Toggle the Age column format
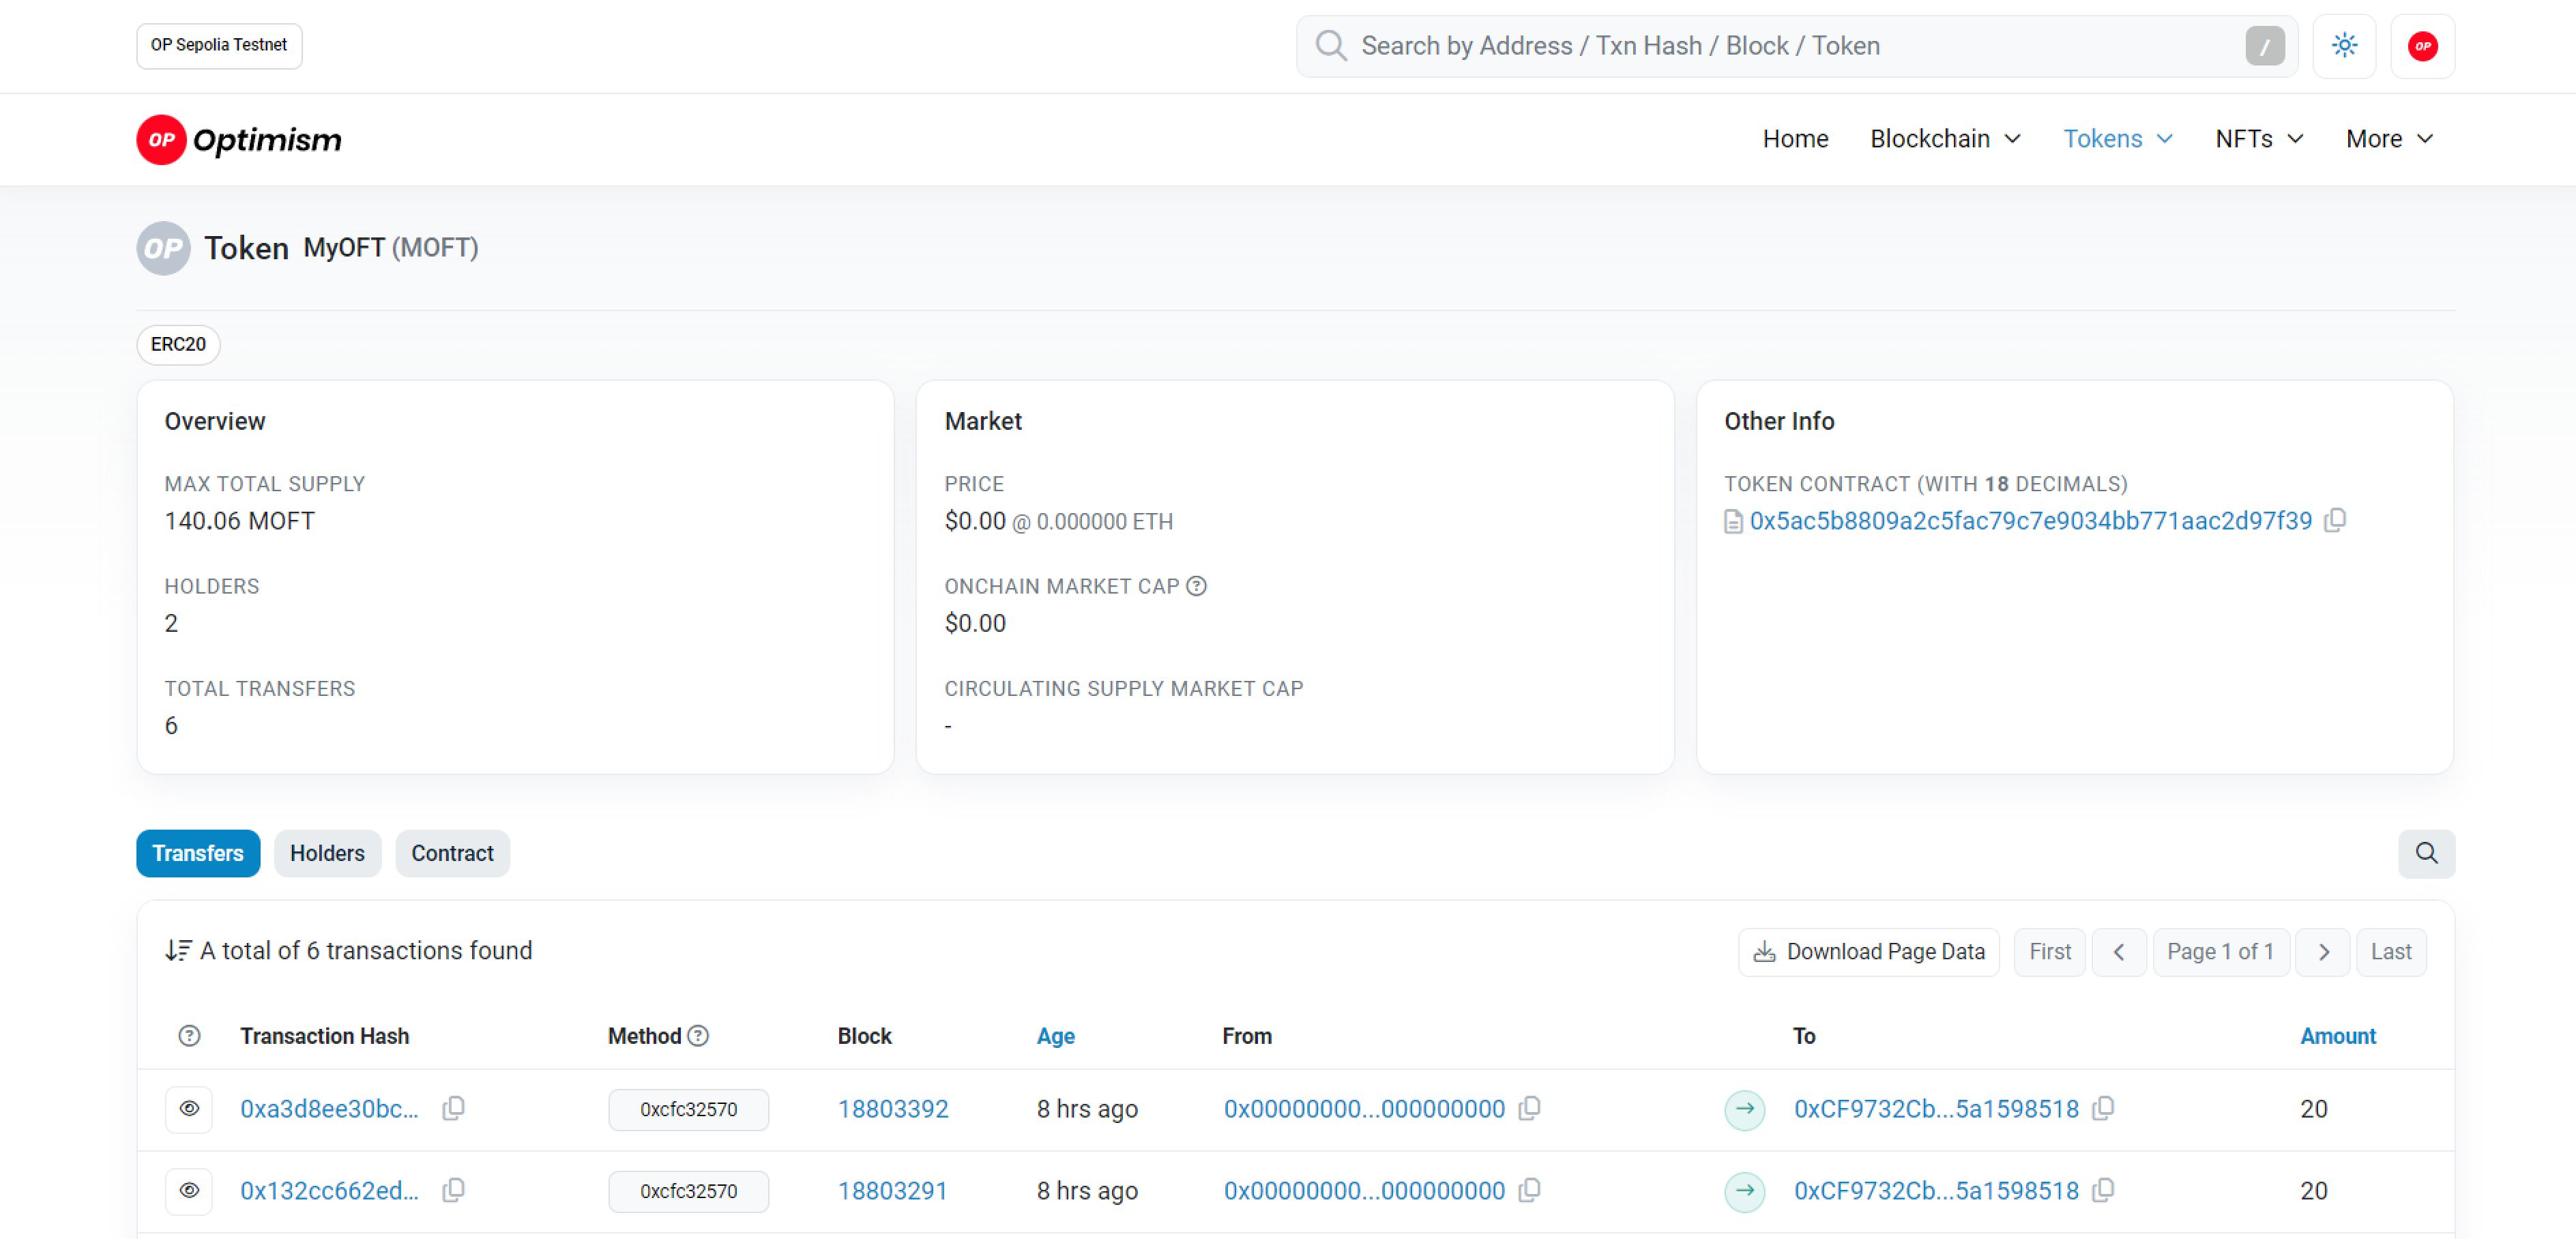The width and height of the screenshot is (2576, 1239). point(1055,1036)
